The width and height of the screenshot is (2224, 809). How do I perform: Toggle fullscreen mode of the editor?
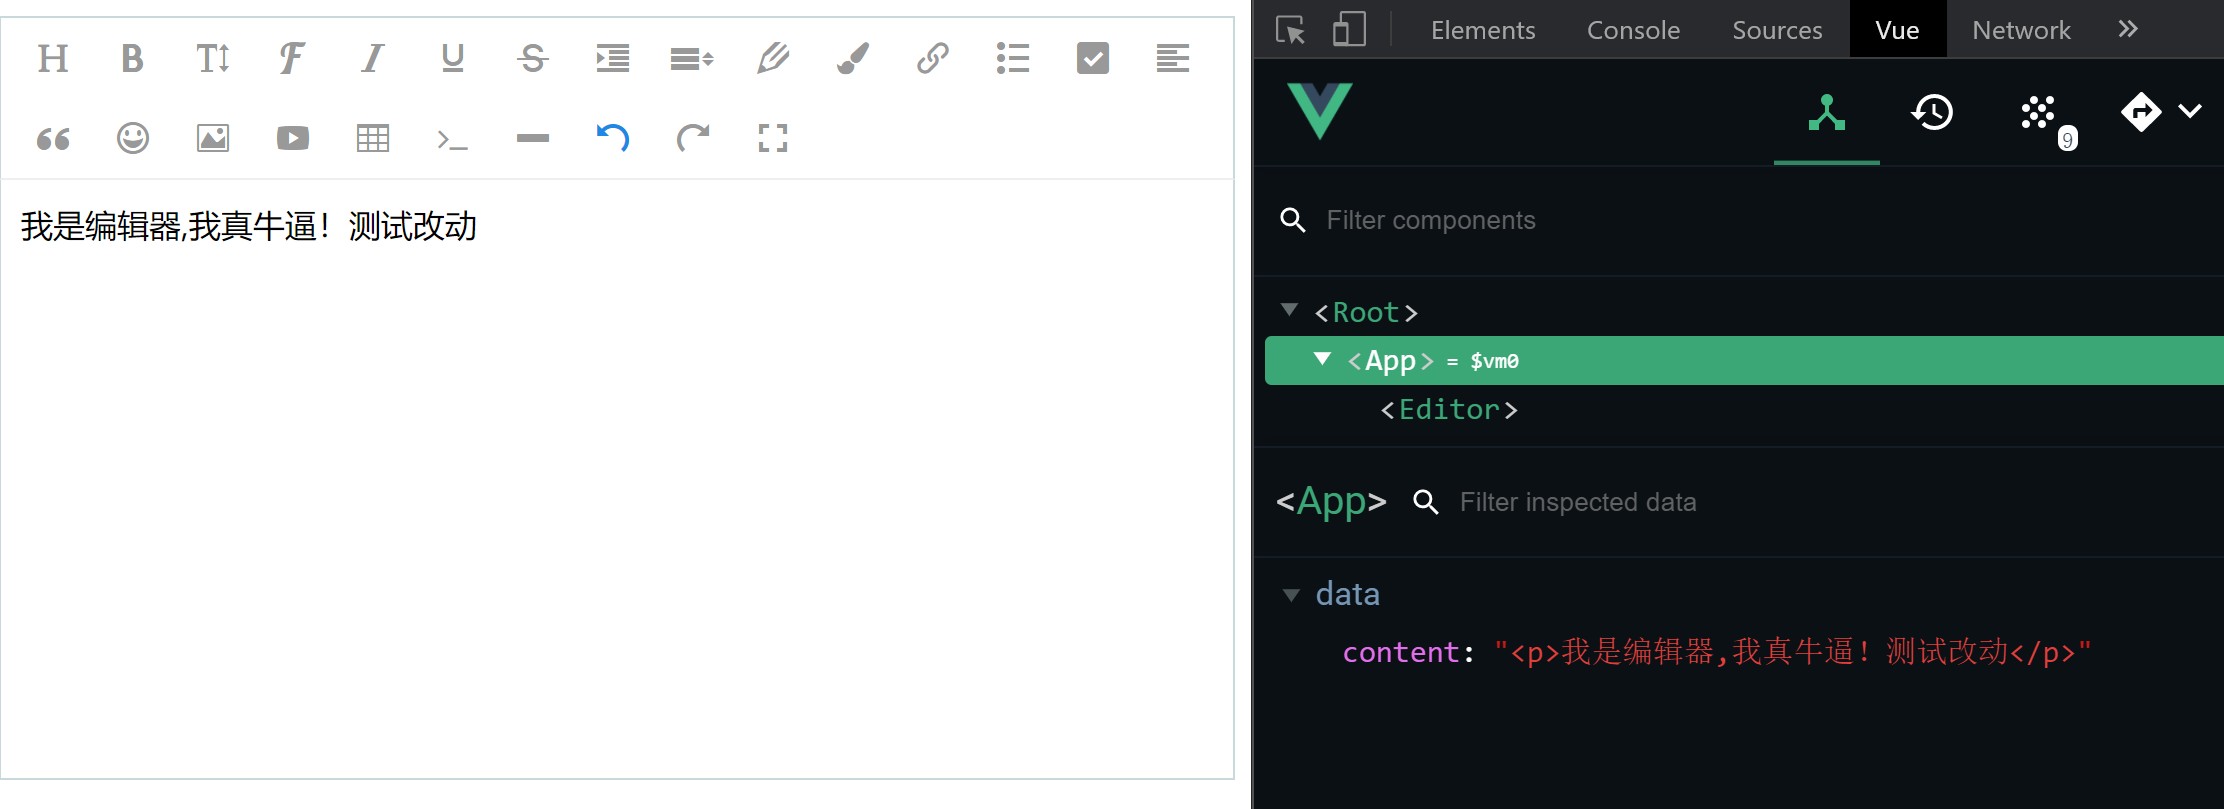point(772,138)
